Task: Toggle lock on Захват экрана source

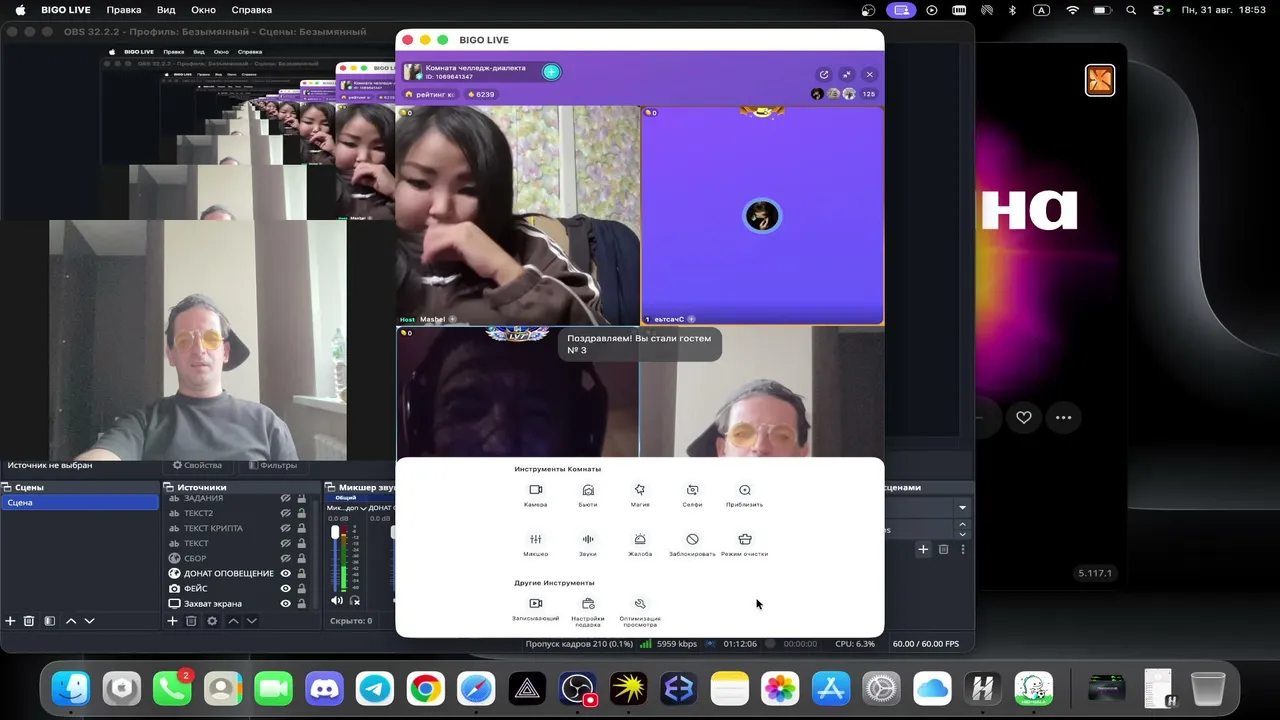Action: 301,604
